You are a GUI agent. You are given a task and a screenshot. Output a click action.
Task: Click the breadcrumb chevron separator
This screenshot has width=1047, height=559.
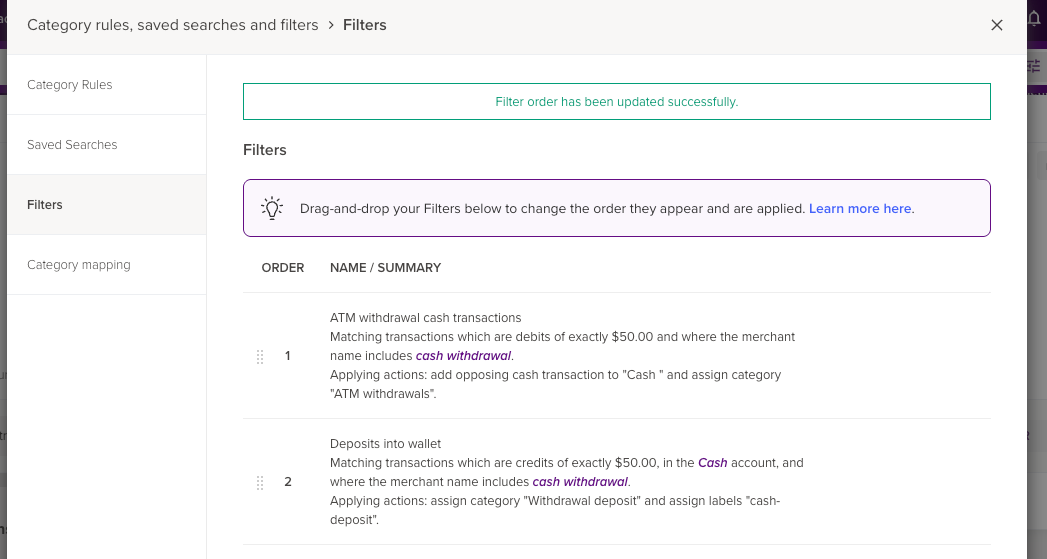(x=330, y=25)
